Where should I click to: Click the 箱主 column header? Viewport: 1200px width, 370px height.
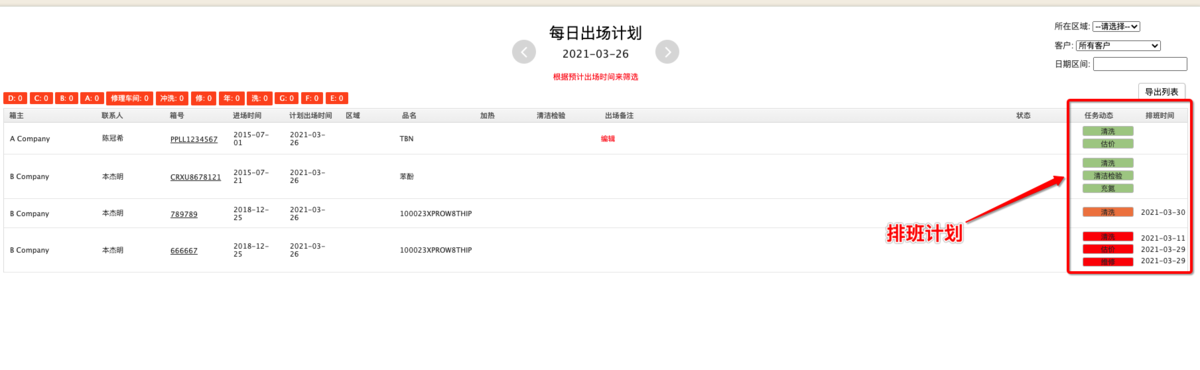point(17,115)
